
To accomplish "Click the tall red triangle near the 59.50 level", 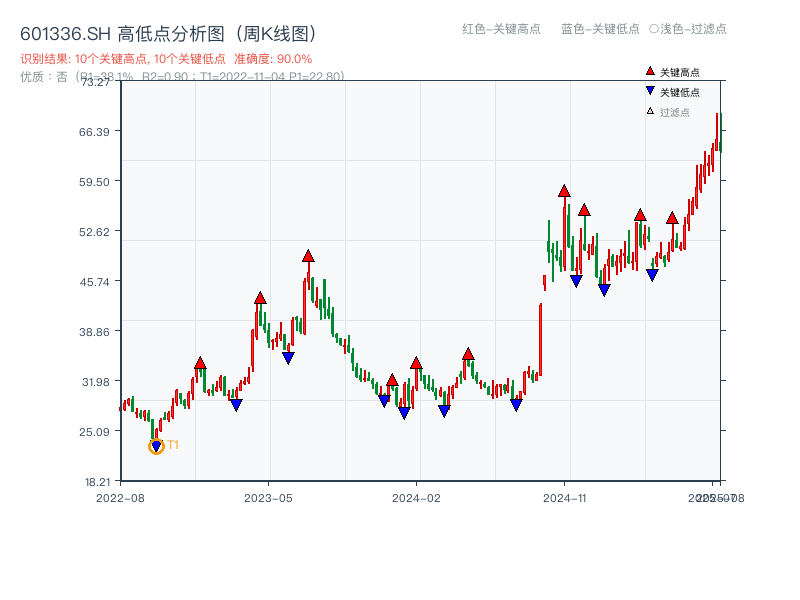I will pyautogui.click(x=564, y=192).
